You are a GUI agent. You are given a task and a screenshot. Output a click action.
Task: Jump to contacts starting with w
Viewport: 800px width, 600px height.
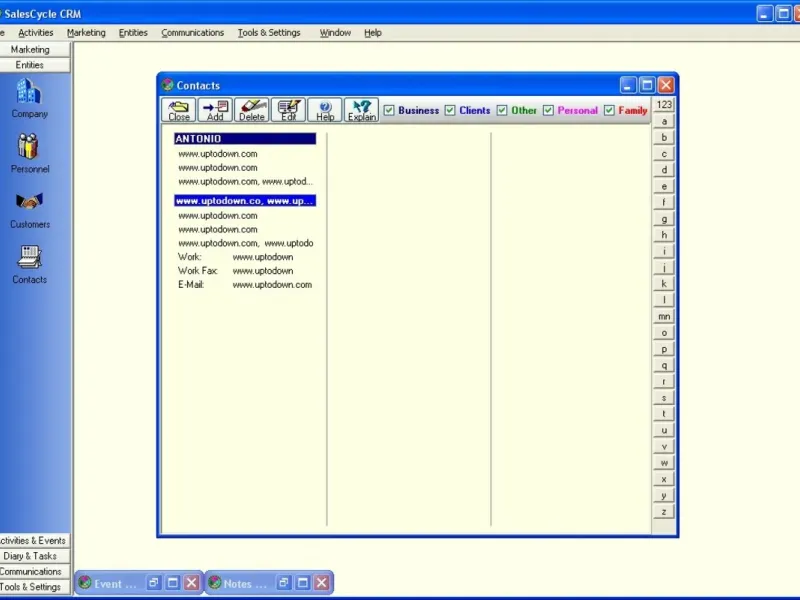click(x=664, y=463)
